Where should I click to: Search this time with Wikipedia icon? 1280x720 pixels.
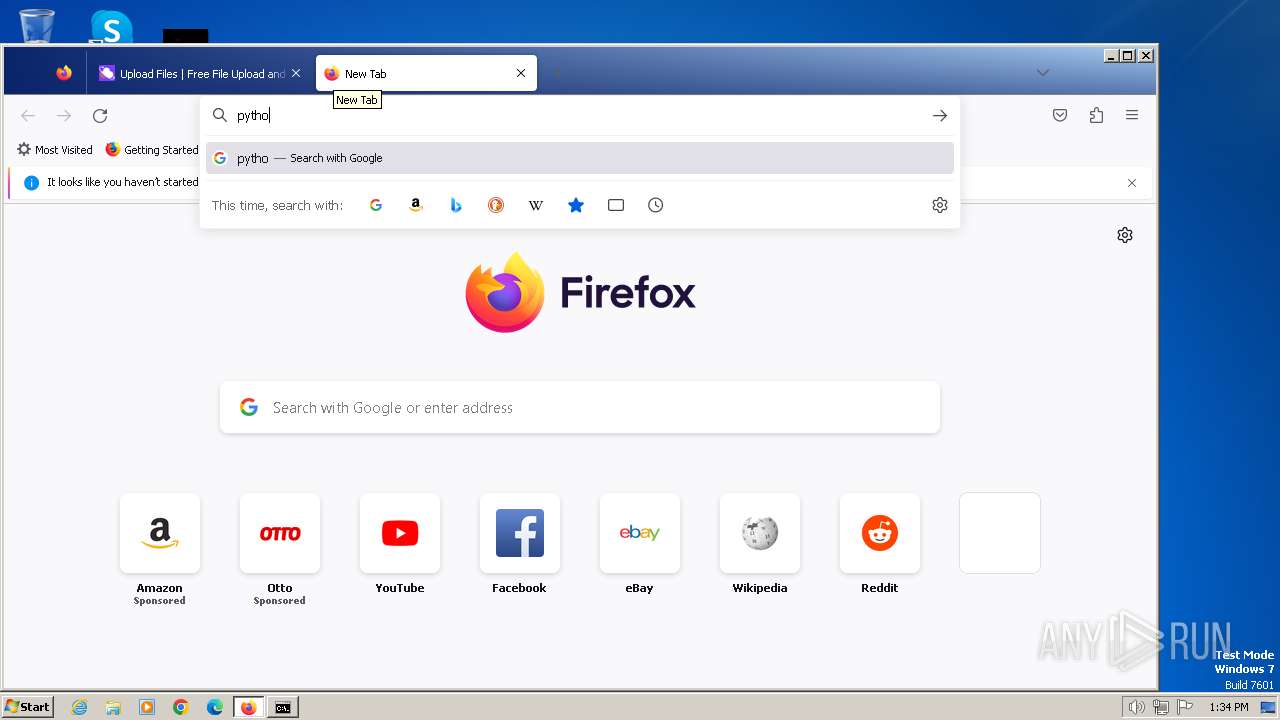pyautogui.click(x=536, y=205)
